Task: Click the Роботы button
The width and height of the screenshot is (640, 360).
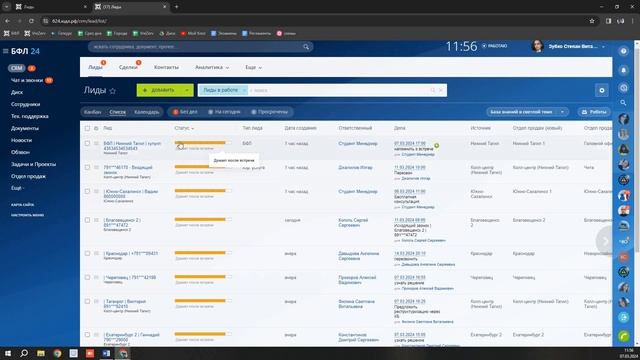Action: click(x=594, y=112)
